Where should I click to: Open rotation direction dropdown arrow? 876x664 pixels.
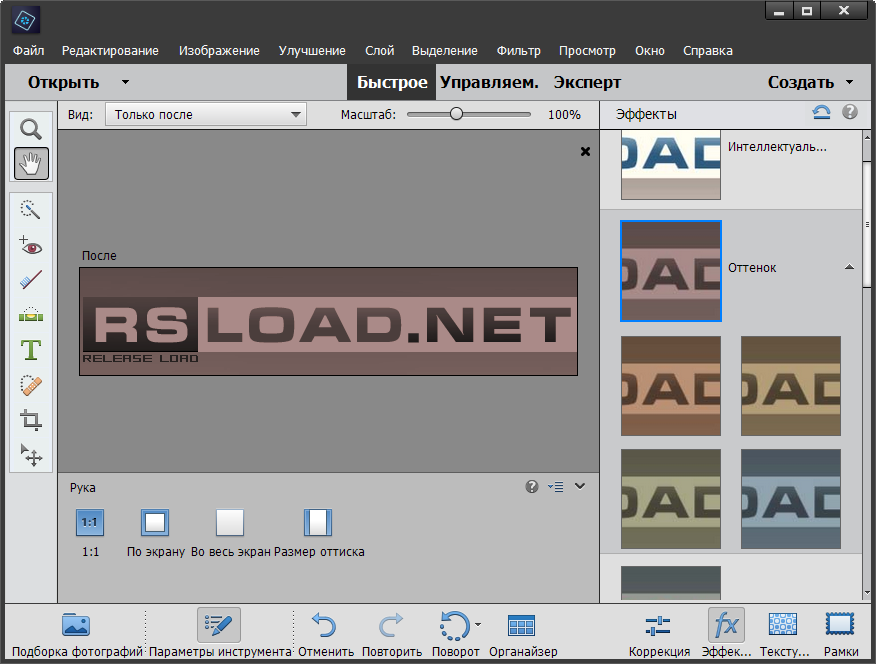478,625
